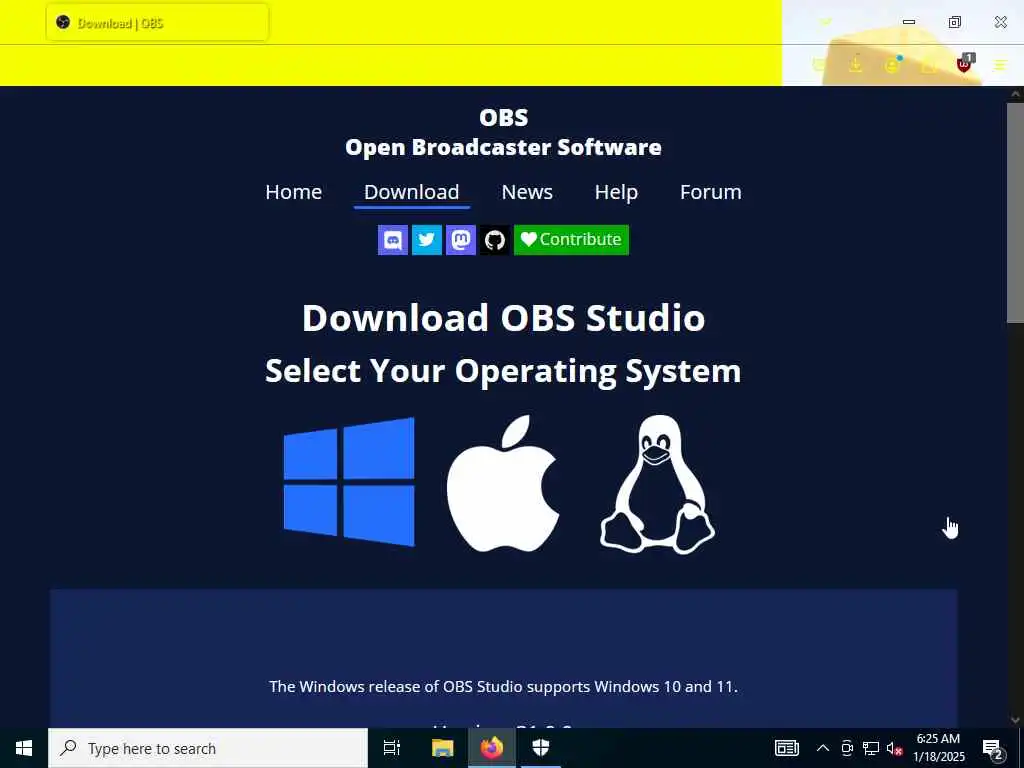Select the Windows operating system logo

pos(349,482)
